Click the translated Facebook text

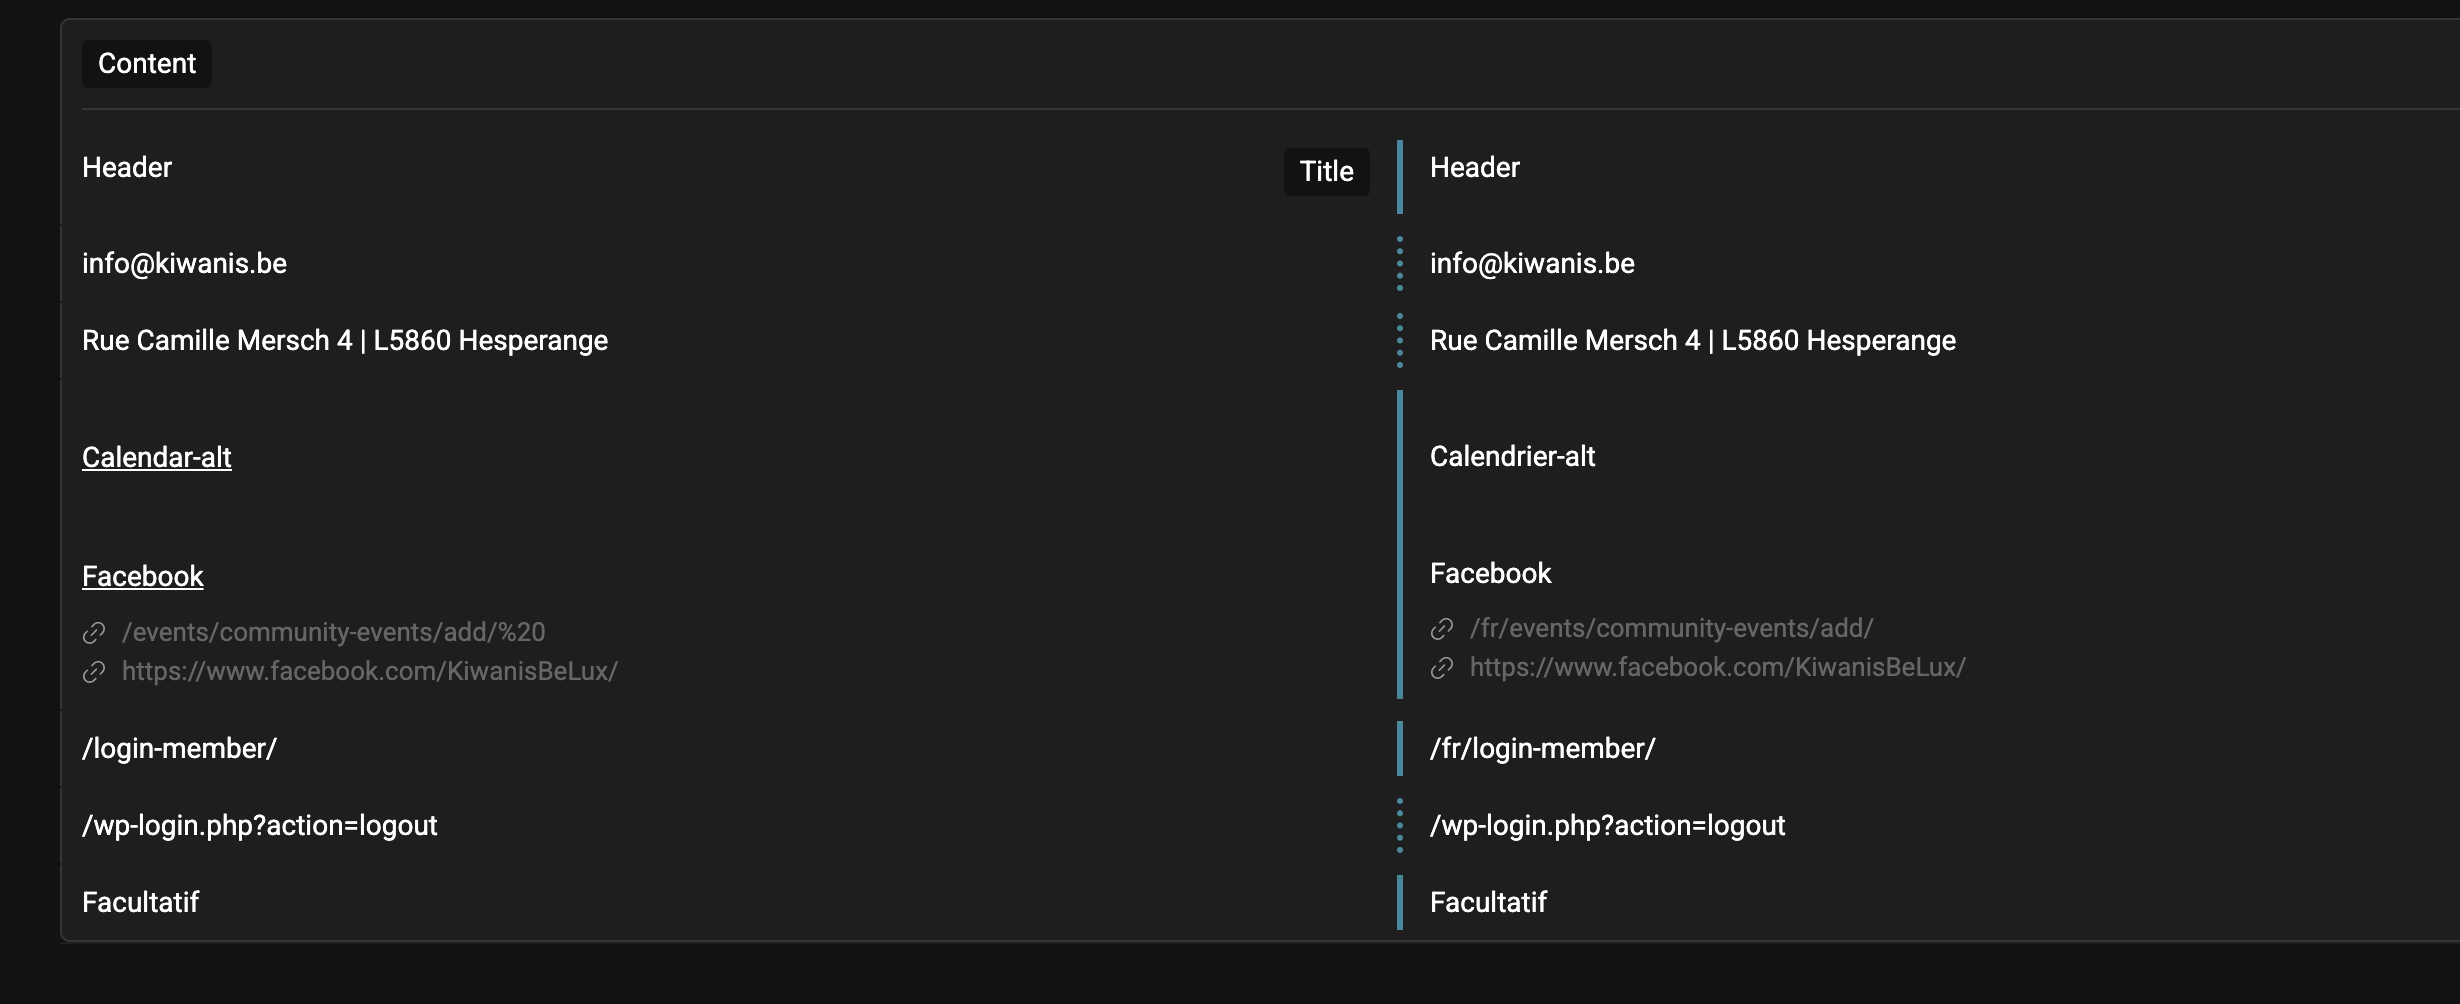click(1490, 573)
